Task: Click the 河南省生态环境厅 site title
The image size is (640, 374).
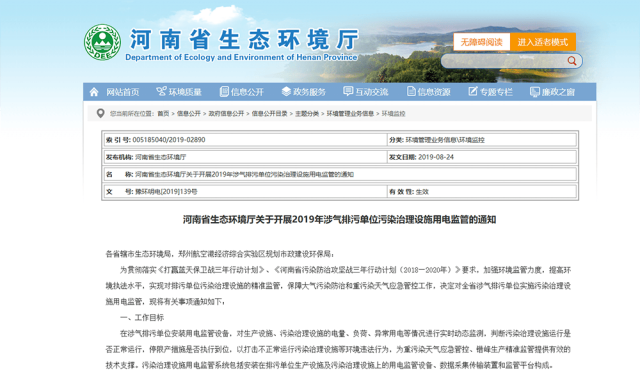Action: coord(244,39)
